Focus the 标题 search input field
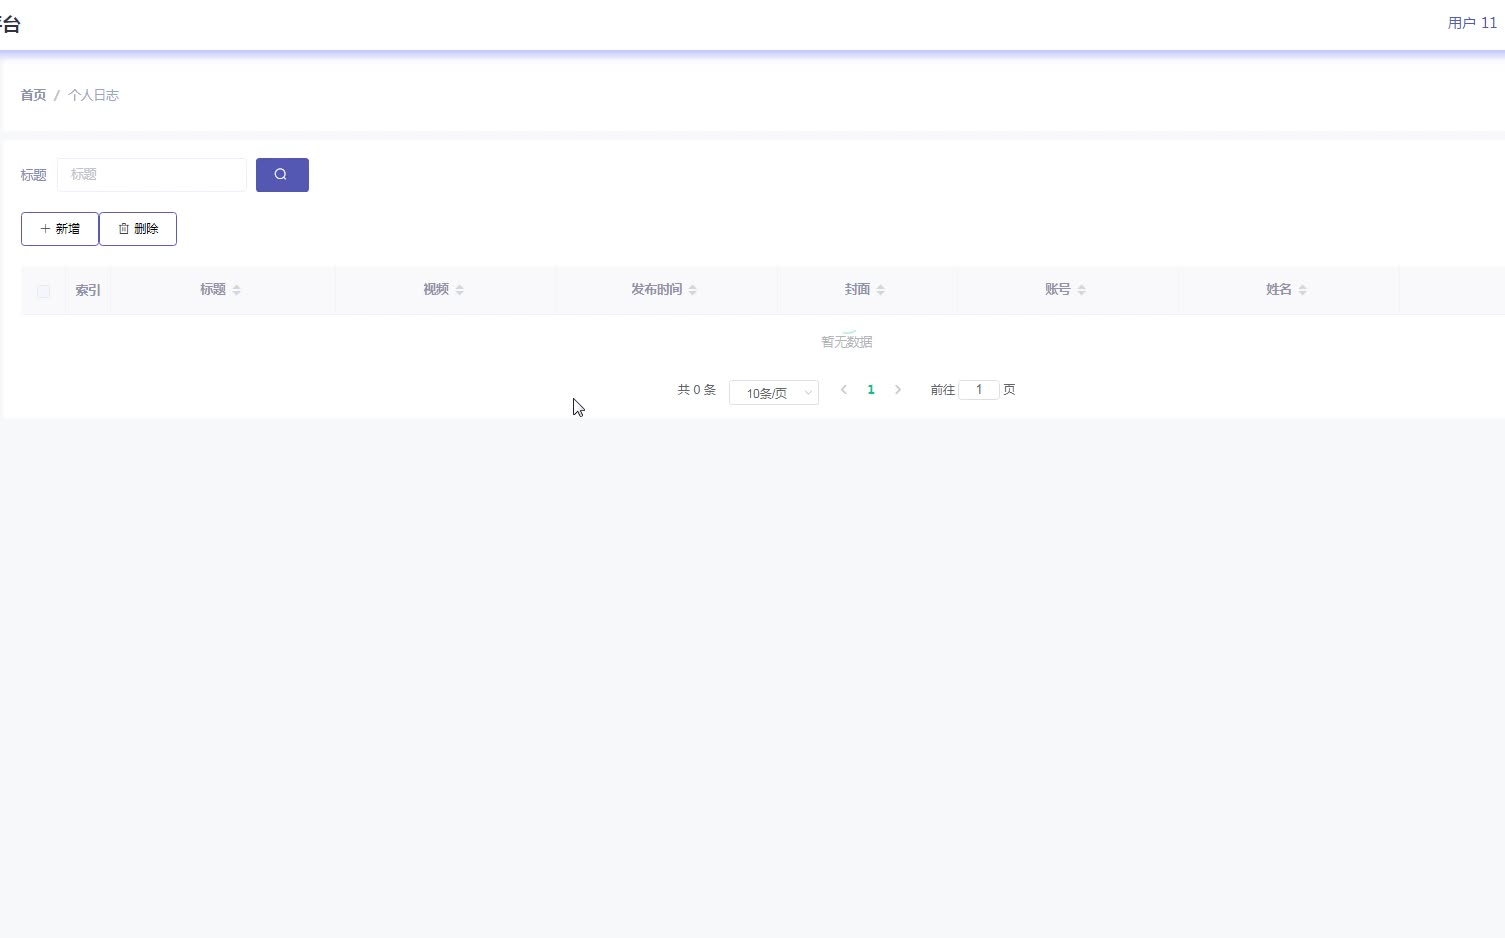Viewport: 1505px width, 938px height. click(152, 175)
